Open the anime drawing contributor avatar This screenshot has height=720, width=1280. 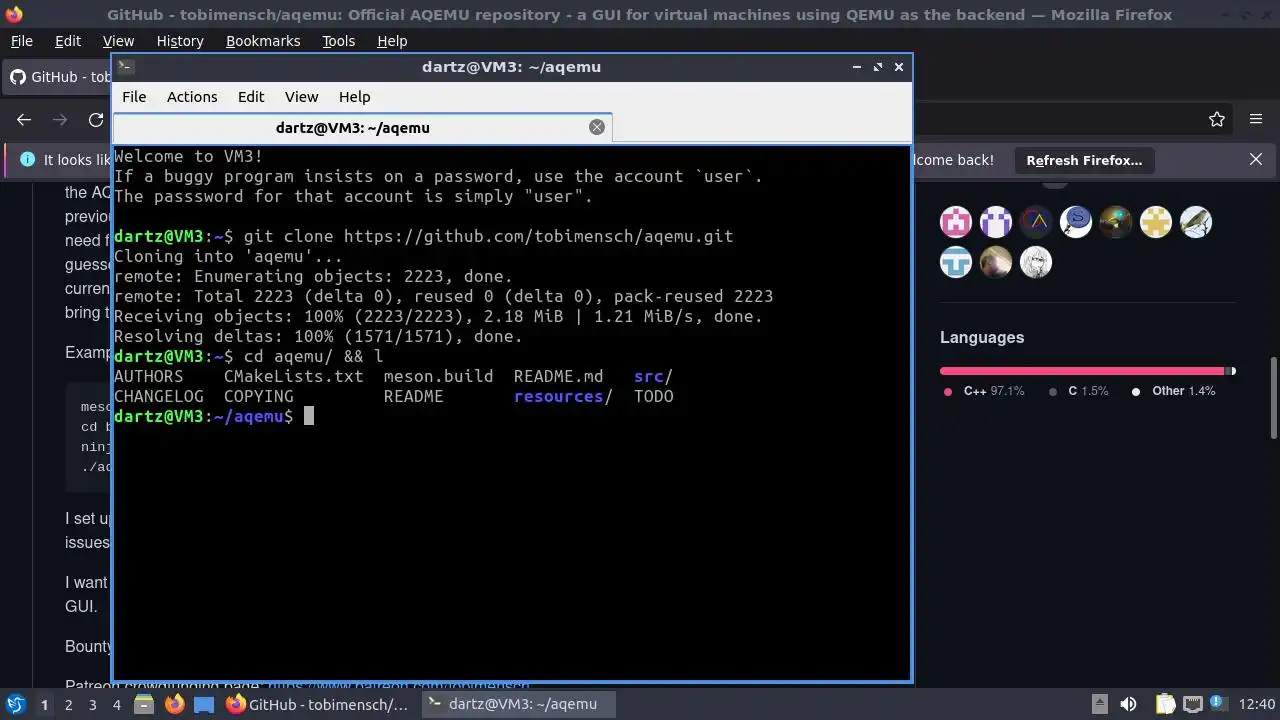point(1036,262)
